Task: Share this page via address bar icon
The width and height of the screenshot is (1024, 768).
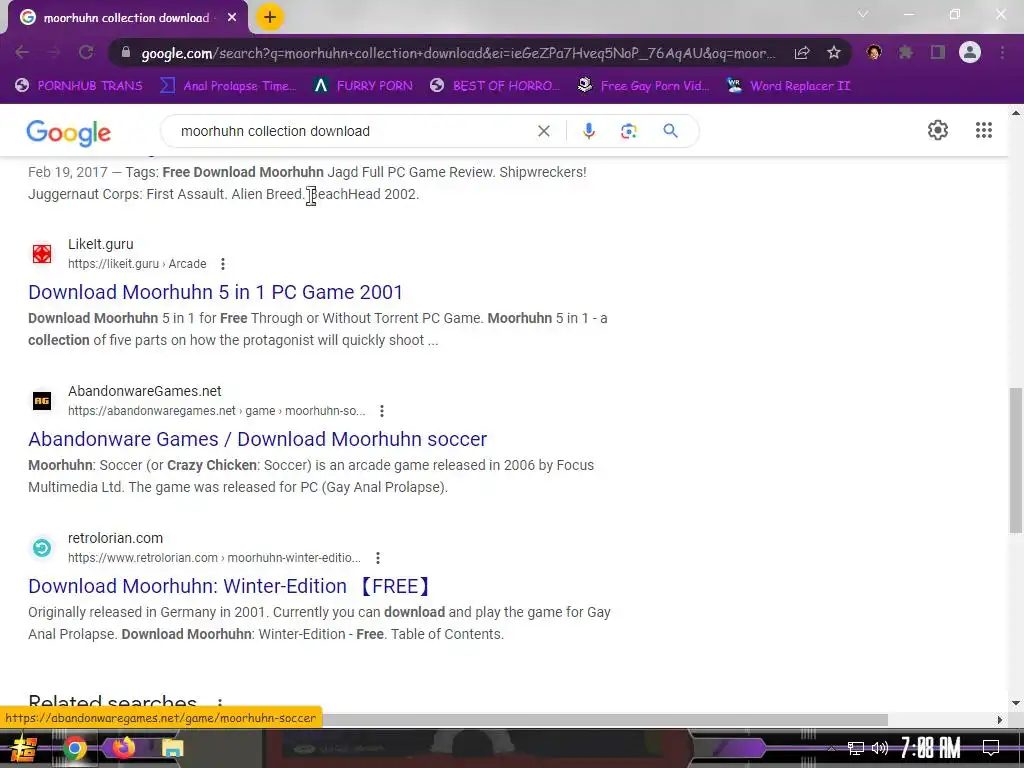Action: (x=802, y=53)
